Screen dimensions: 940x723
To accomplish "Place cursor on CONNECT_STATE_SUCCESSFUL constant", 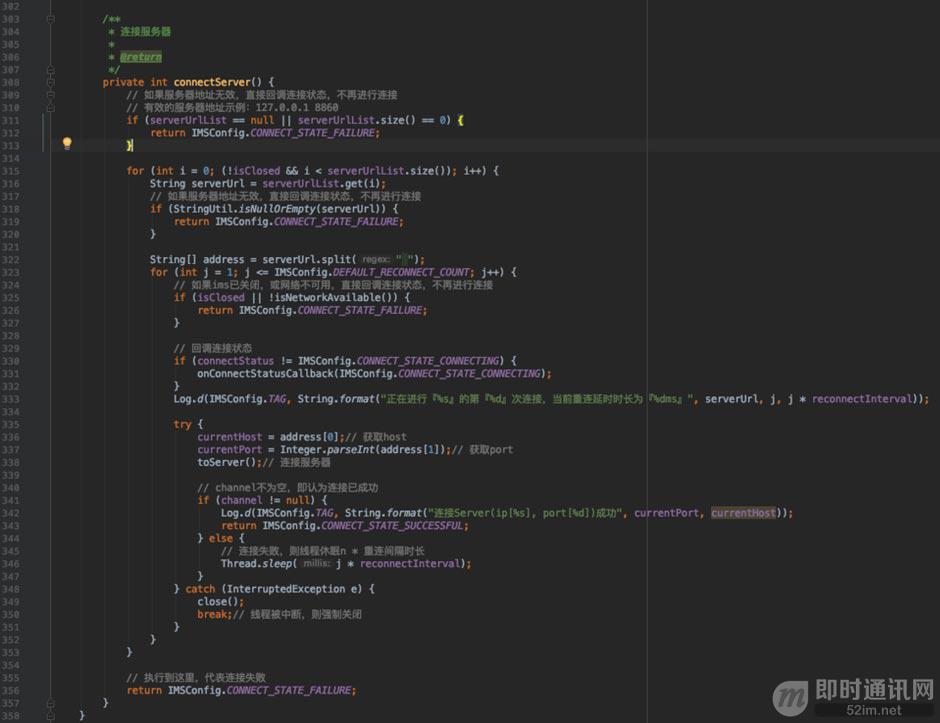I will coord(392,525).
